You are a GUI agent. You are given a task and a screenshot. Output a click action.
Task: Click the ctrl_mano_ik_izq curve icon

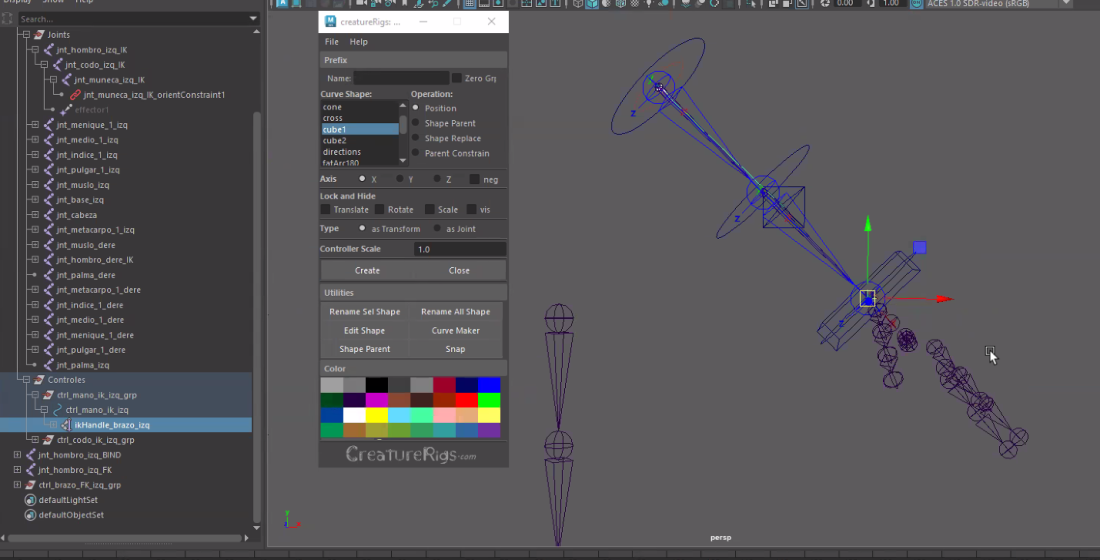58,410
